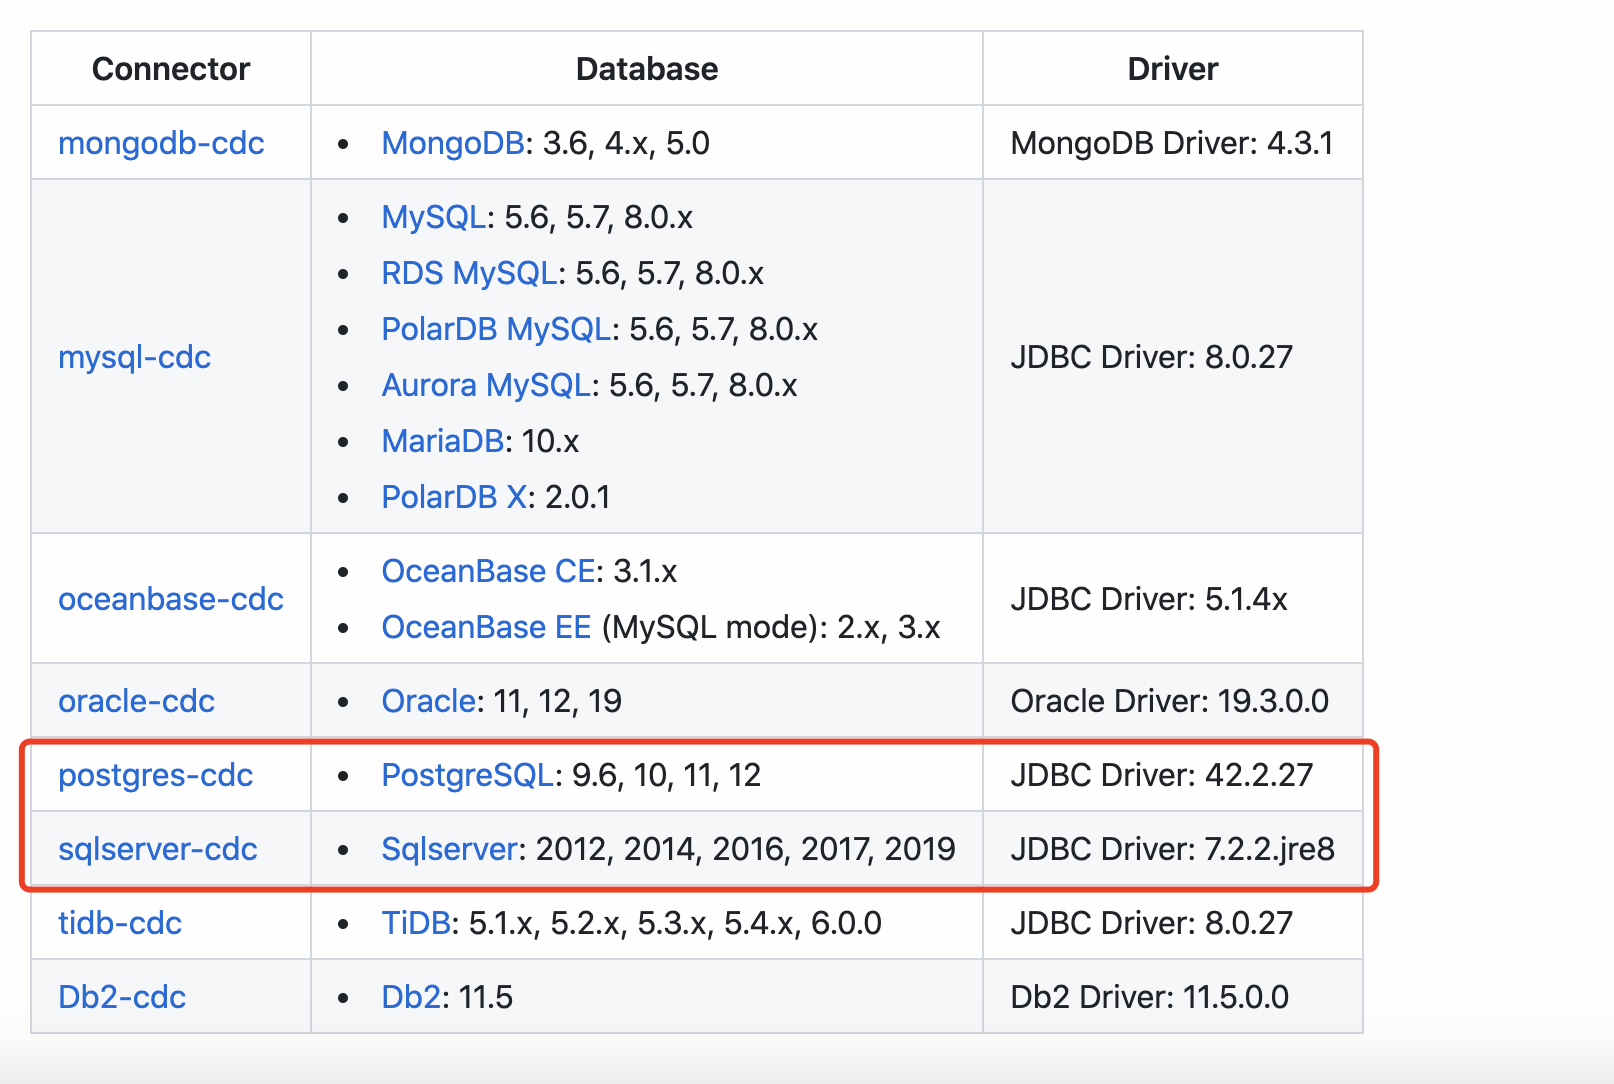
Task: Open the oceanbase-cdc connector link
Action: pyautogui.click(x=171, y=599)
